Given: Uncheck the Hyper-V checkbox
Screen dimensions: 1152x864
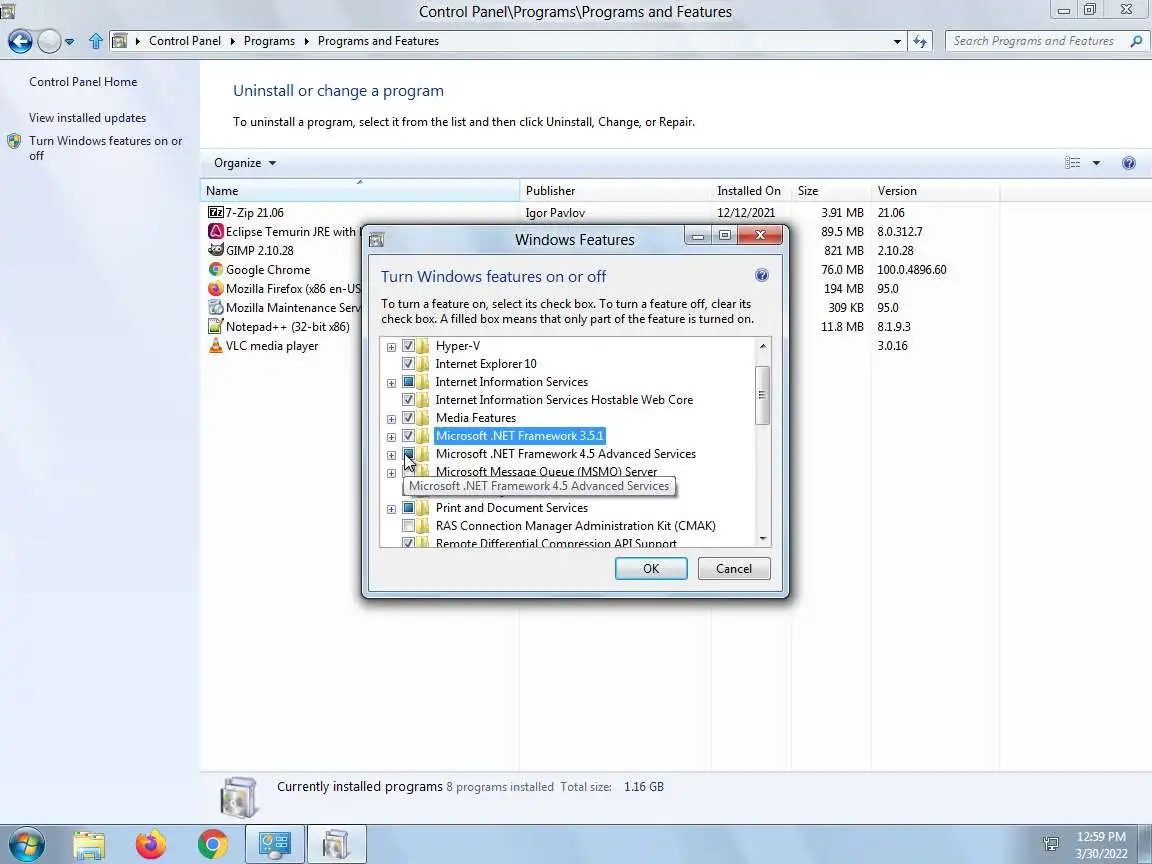Looking at the screenshot, I should pyautogui.click(x=408, y=346).
